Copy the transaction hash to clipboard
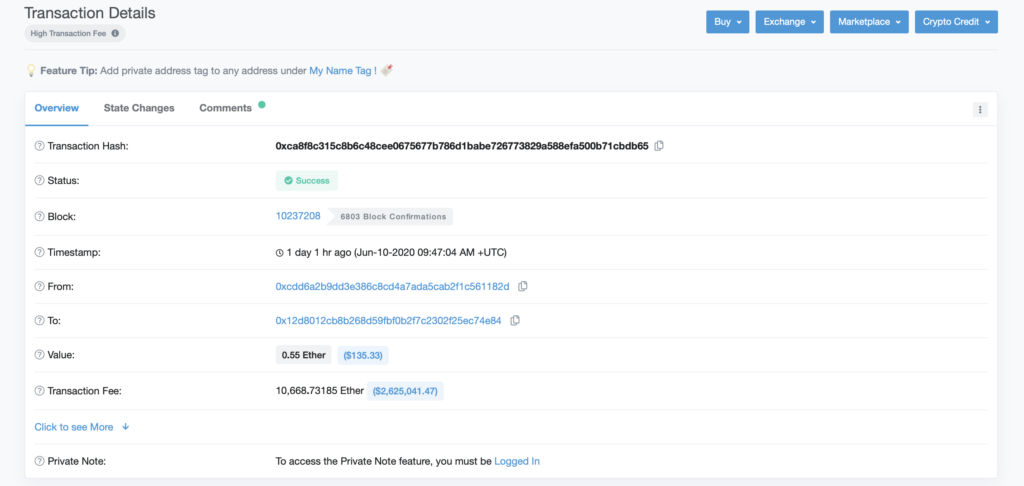This screenshot has height=486, width=1024. coord(659,146)
